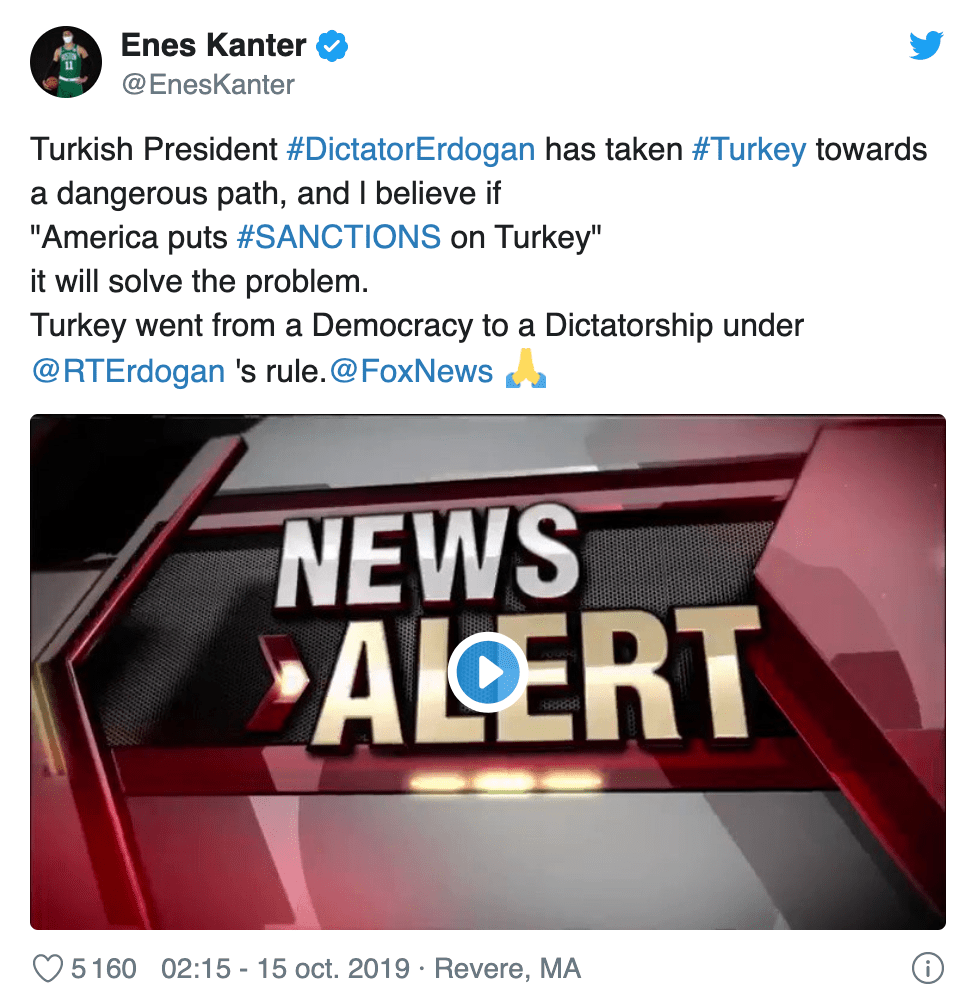Open the #SANCTIONS hashtag link
Image resolution: width=968 pixels, height=1006 pixels.
point(339,237)
